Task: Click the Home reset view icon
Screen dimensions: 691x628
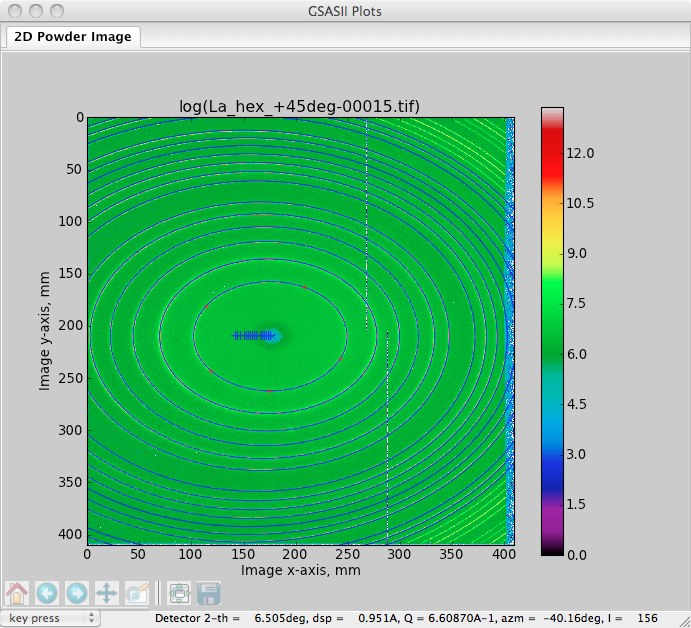Action: [17, 593]
